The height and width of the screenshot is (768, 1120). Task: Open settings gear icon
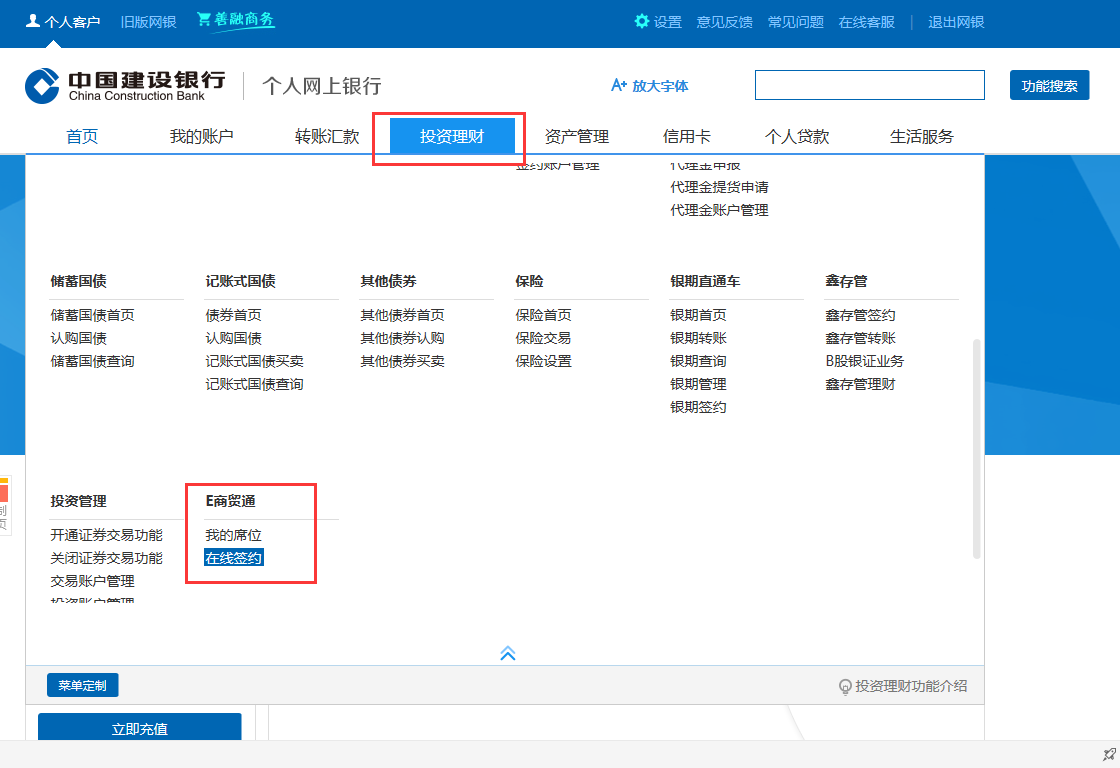coord(641,21)
